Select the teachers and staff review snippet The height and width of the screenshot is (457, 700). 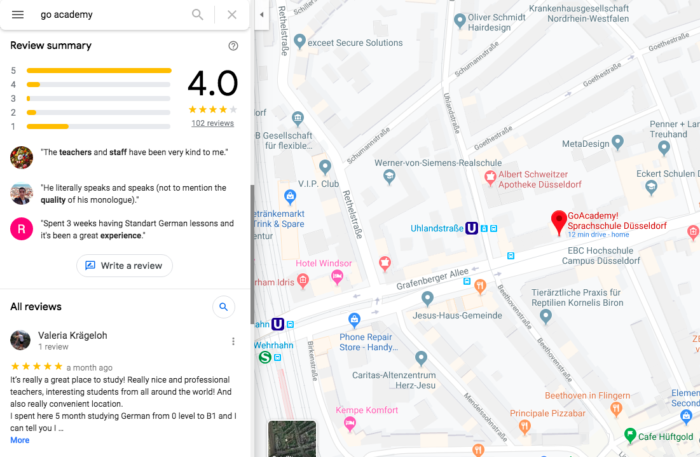[x=134, y=152]
